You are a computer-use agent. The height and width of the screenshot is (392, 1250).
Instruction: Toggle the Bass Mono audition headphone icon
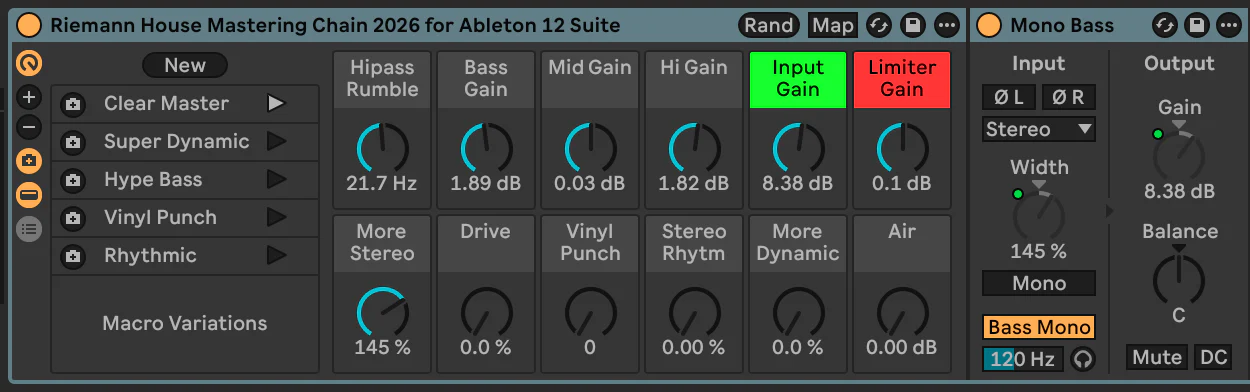tap(1082, 358)
